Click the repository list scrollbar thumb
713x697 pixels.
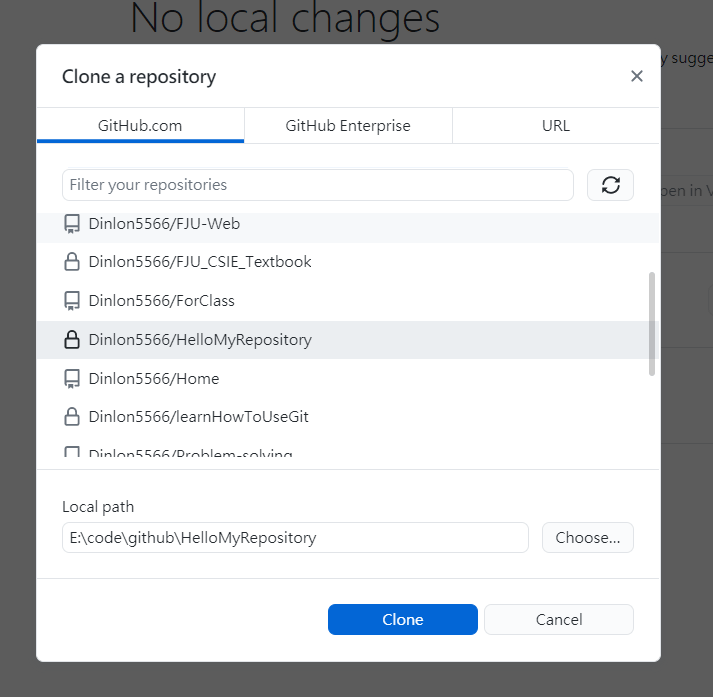[653, 322]
